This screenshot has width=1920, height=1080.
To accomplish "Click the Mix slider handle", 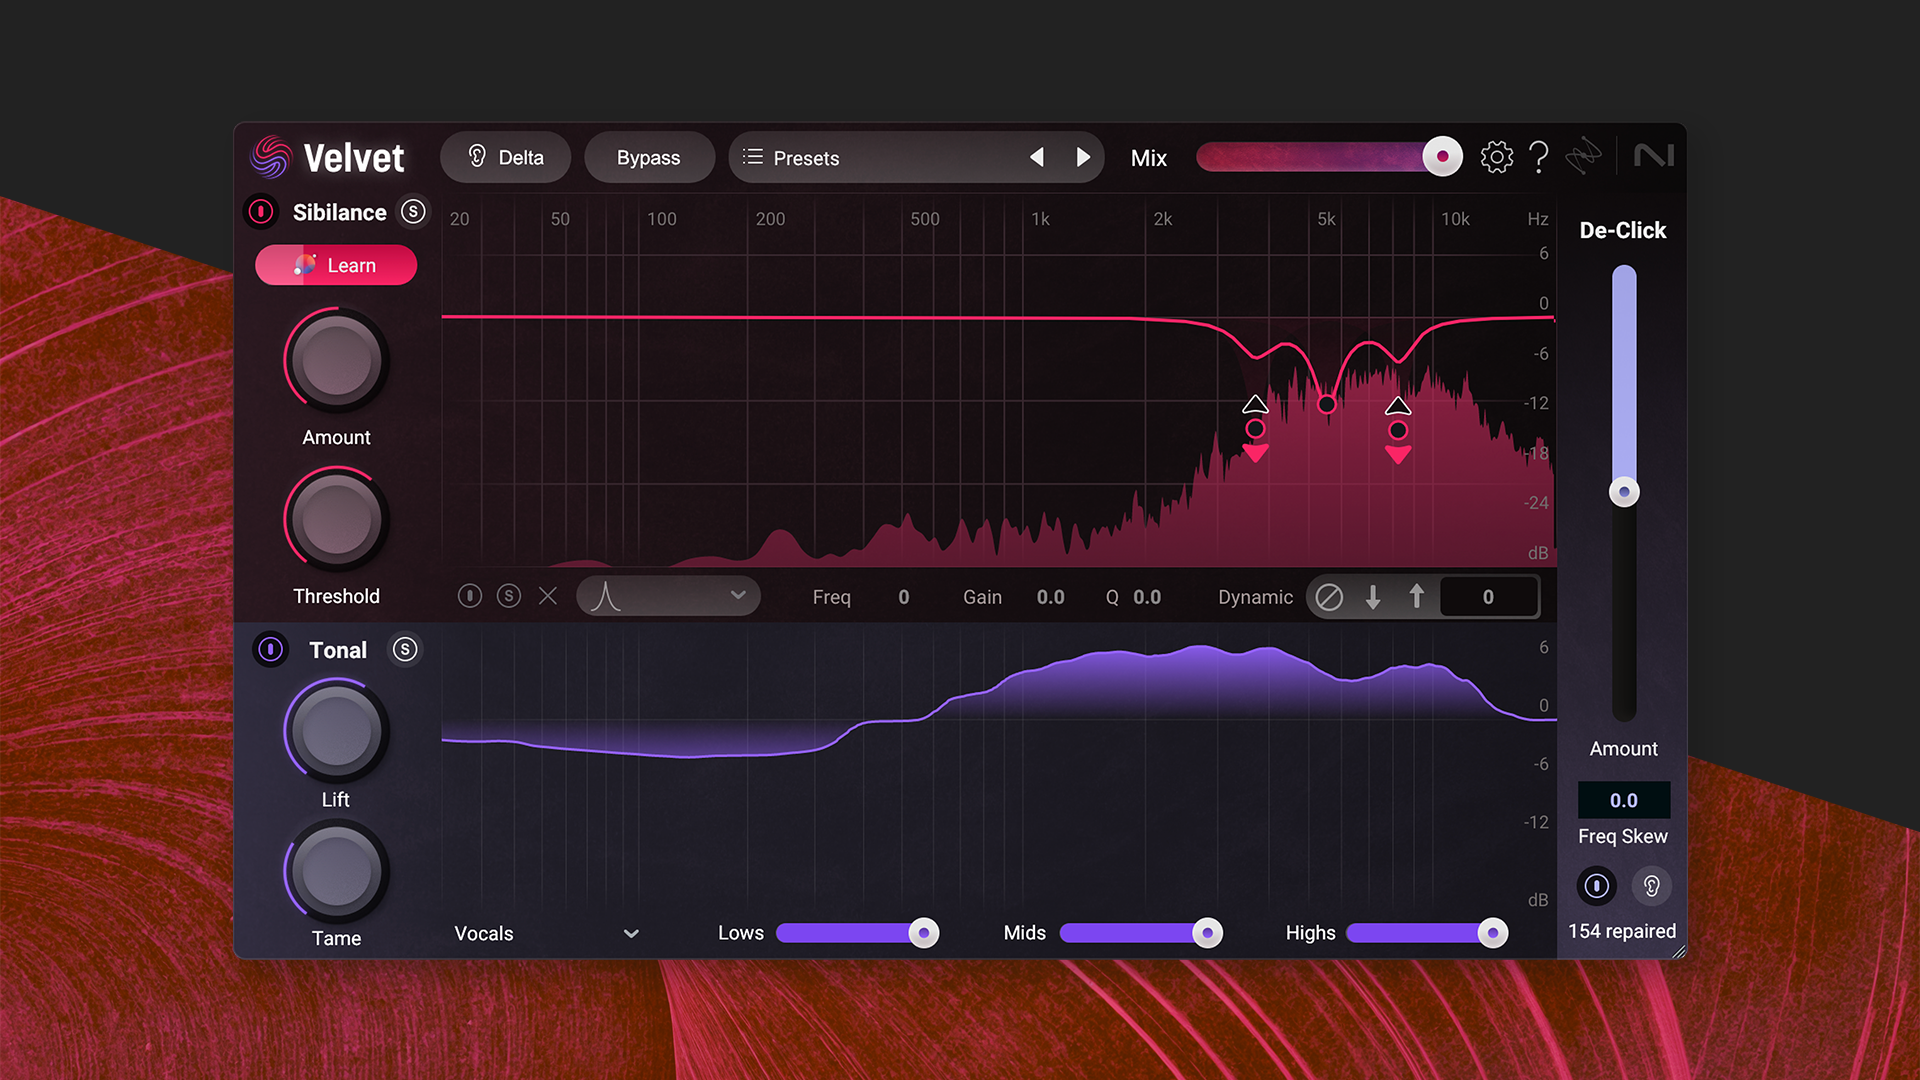I will pyautogui.click(x=1442, y=157).
